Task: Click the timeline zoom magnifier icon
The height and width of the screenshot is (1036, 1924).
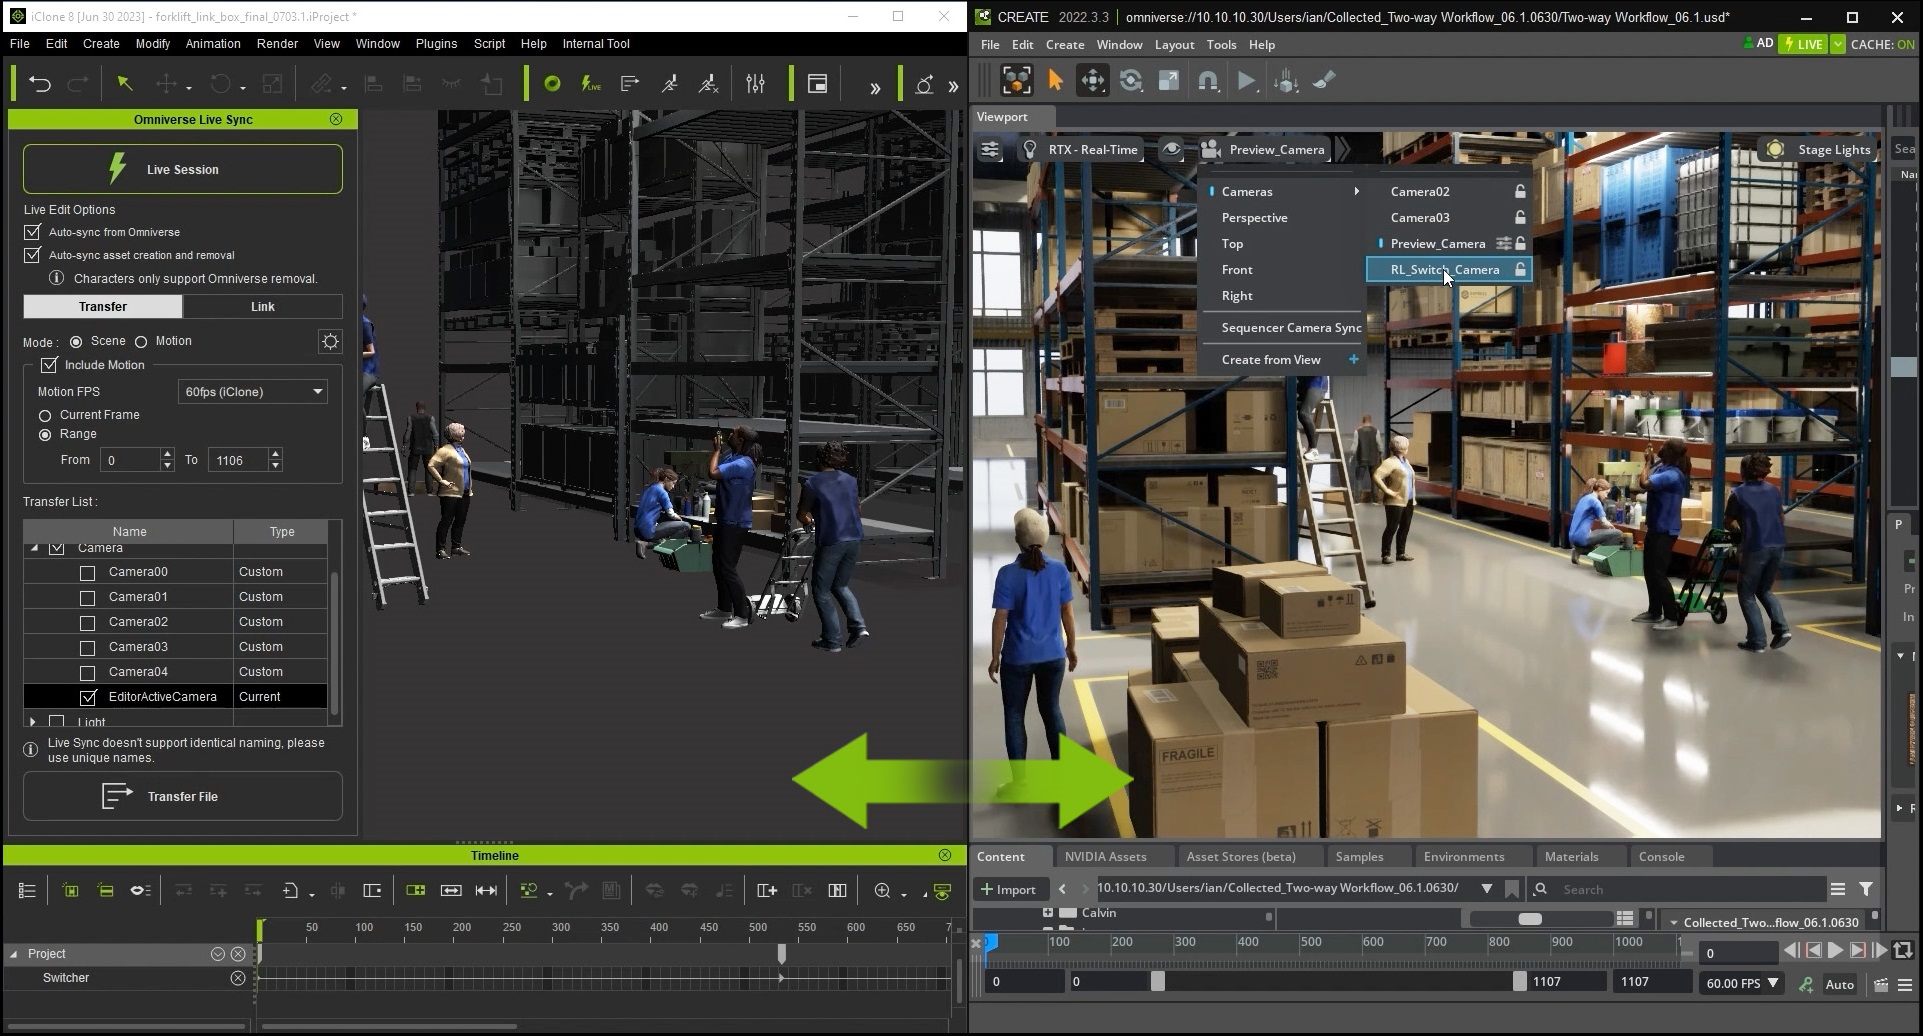Action: click(x=881, y=890)
